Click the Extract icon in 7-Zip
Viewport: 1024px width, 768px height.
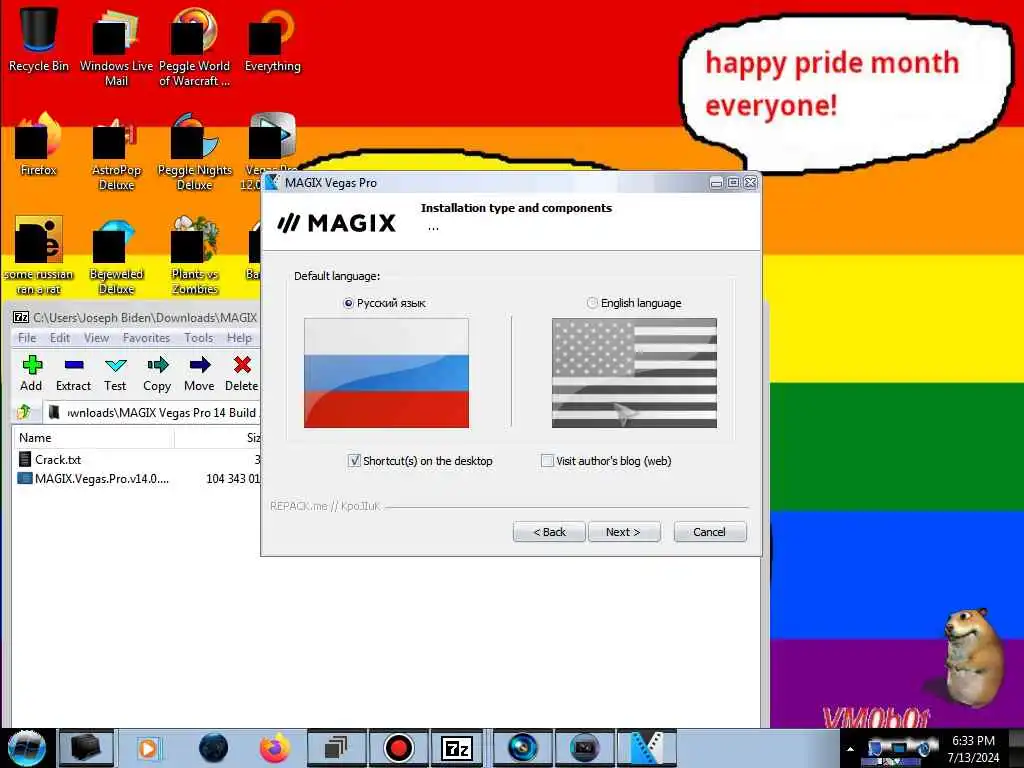pos(73,374)
